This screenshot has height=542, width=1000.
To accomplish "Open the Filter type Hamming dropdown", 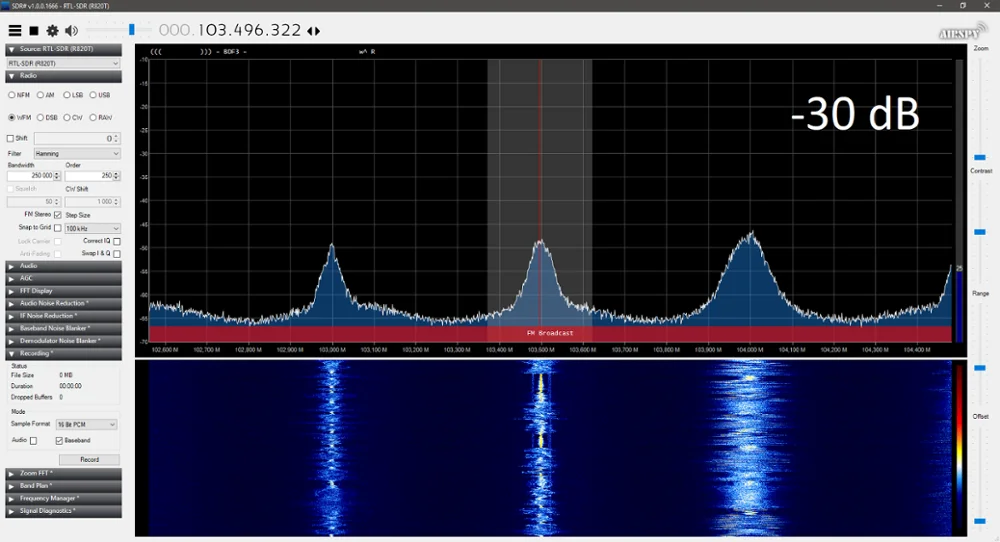I will (77, 154).
